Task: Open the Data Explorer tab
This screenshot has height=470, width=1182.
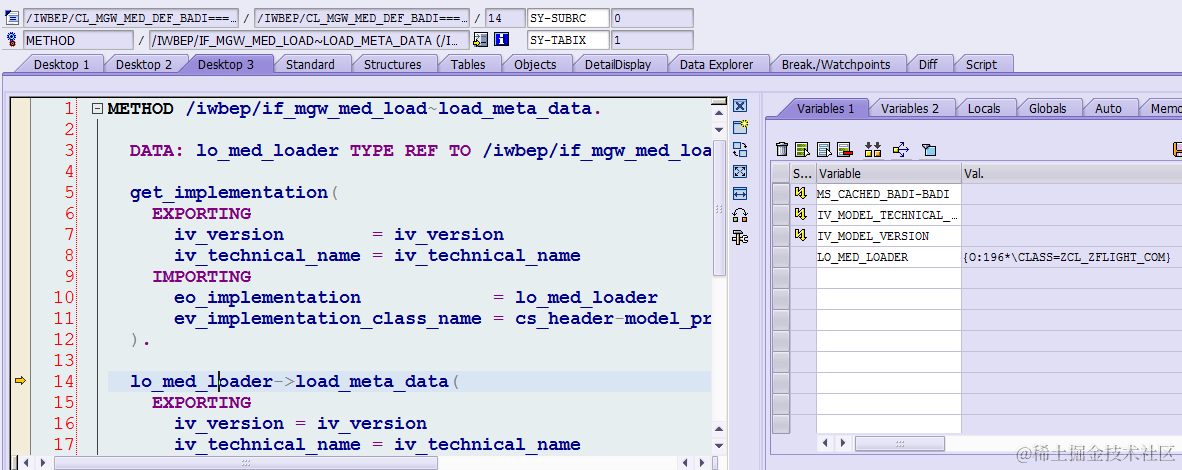Action: click(716, 65)
